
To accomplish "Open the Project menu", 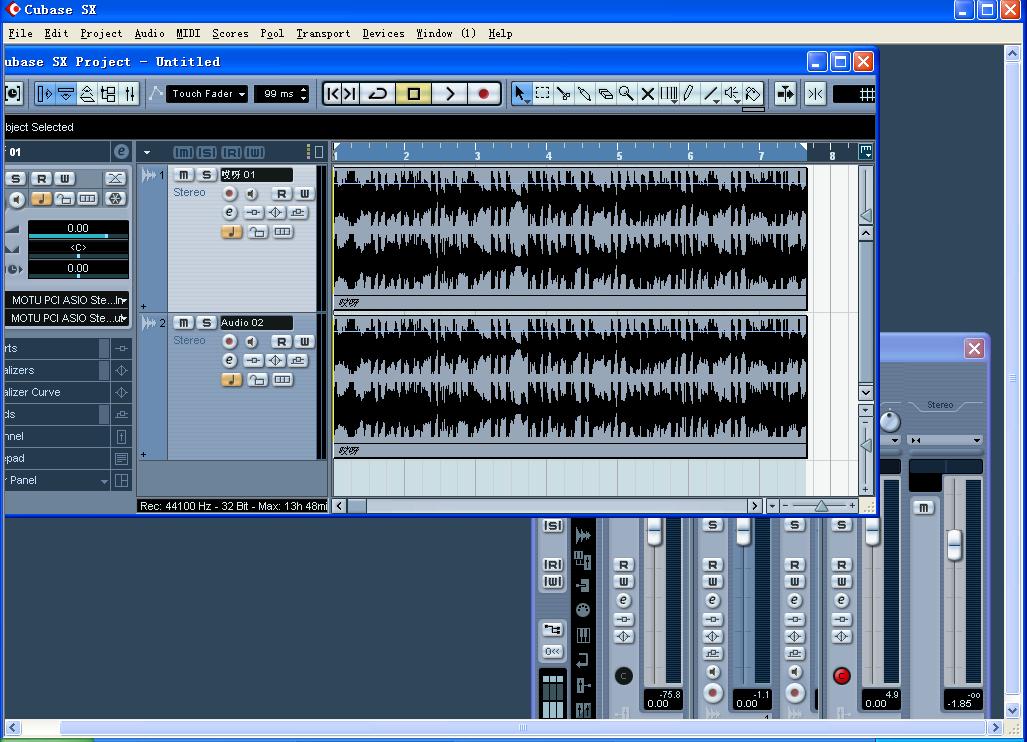I will click(x=101, y=33).
